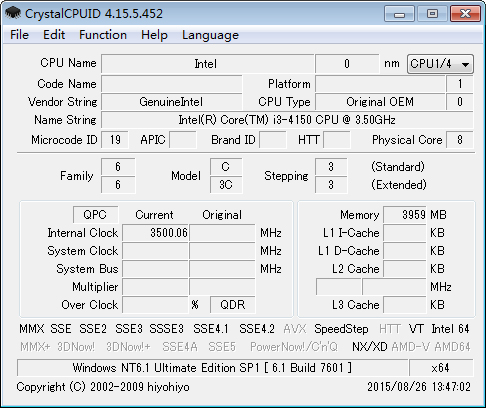Image resolution: width=486 pixels, height=408 pixels.
Task: Open the Function menu
Action: click(103, 35)
